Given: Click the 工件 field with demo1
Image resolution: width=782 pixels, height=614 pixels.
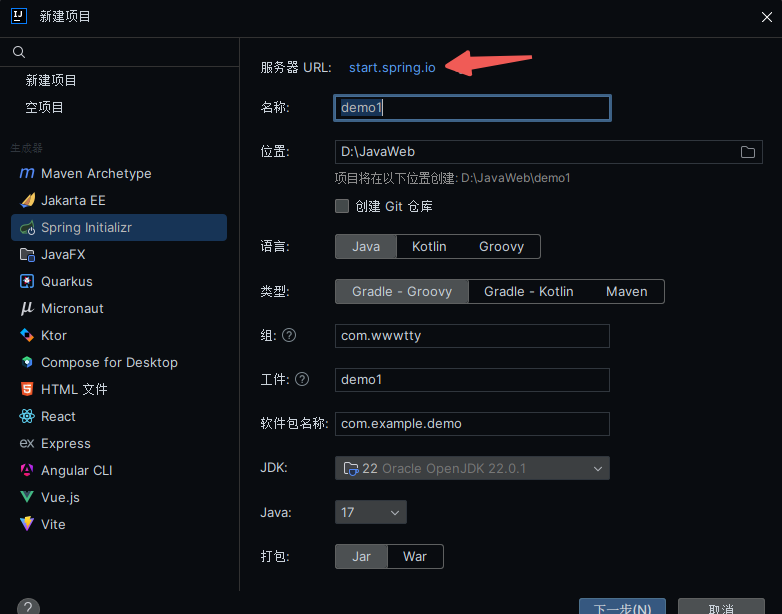Looking at the screenshot, I should [x=472, y=380].
